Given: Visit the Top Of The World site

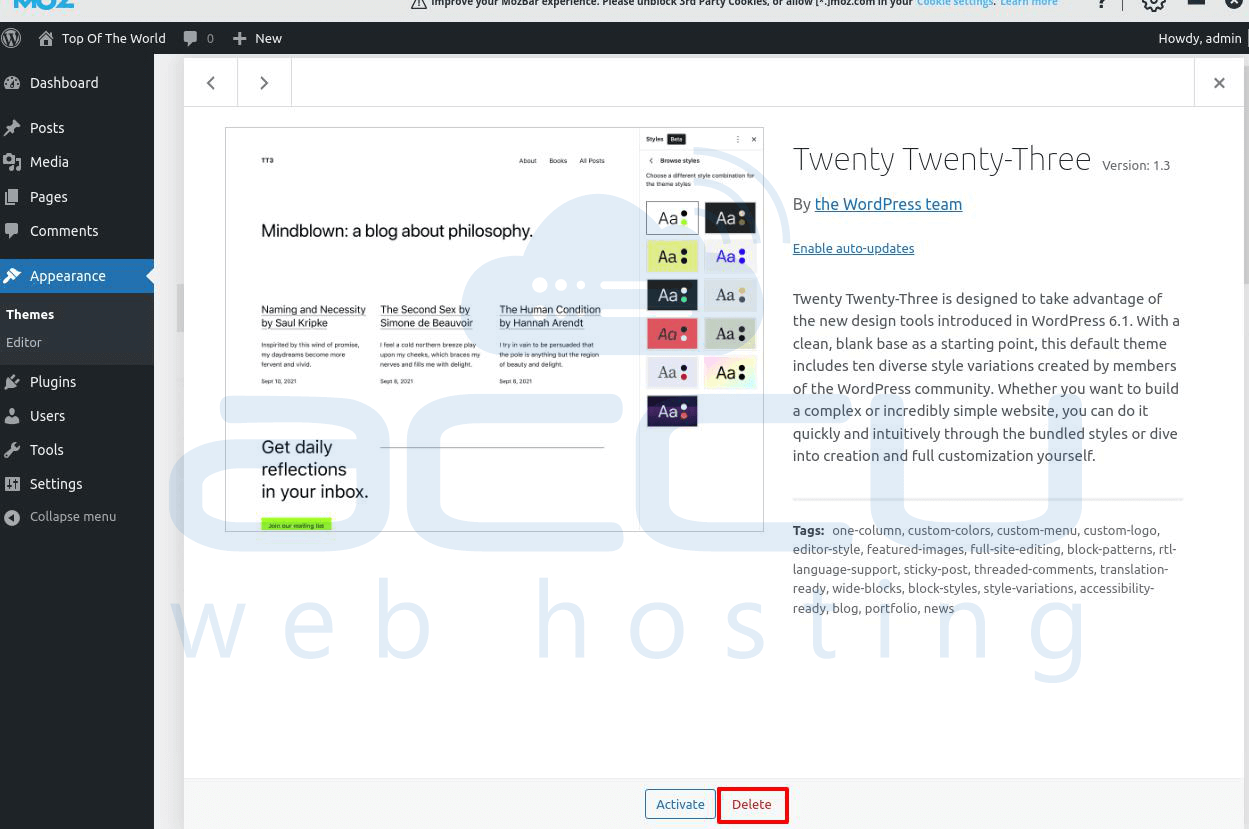Looking at the screenshot, I should (x=102, y=38).
